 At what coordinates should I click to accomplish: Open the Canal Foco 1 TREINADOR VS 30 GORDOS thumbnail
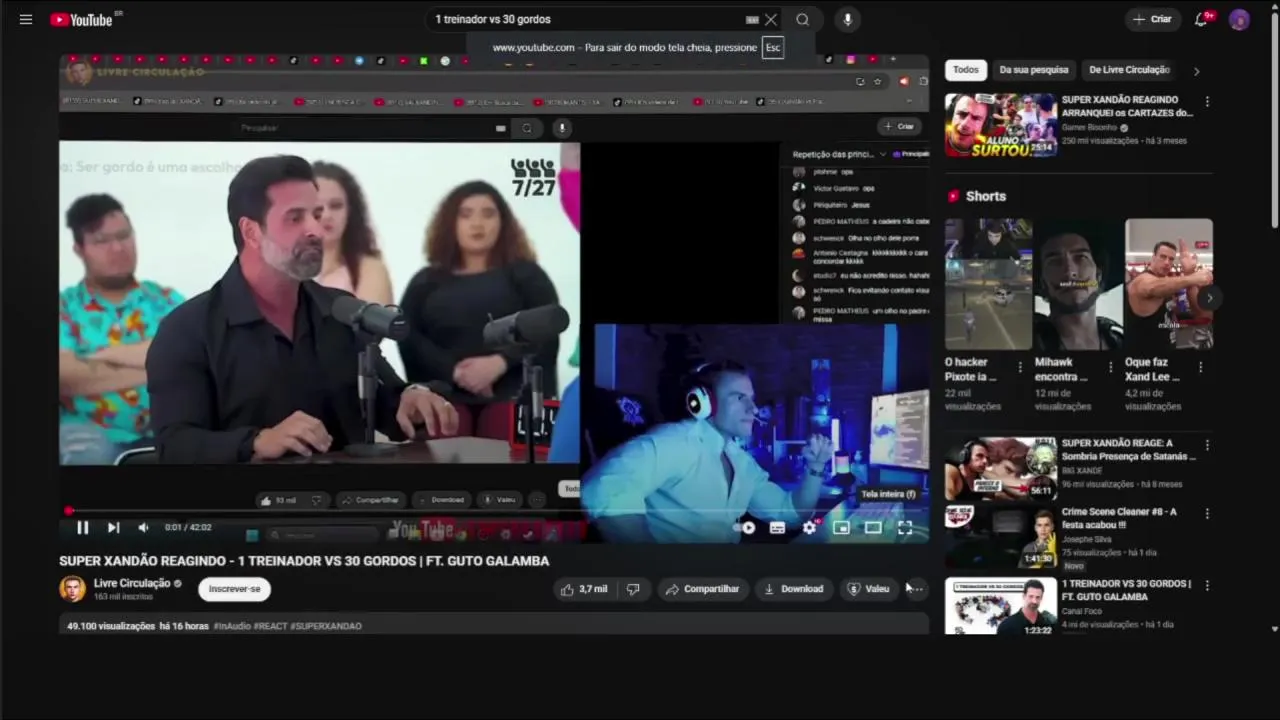pyautogui.click(x=1000, y=606)
